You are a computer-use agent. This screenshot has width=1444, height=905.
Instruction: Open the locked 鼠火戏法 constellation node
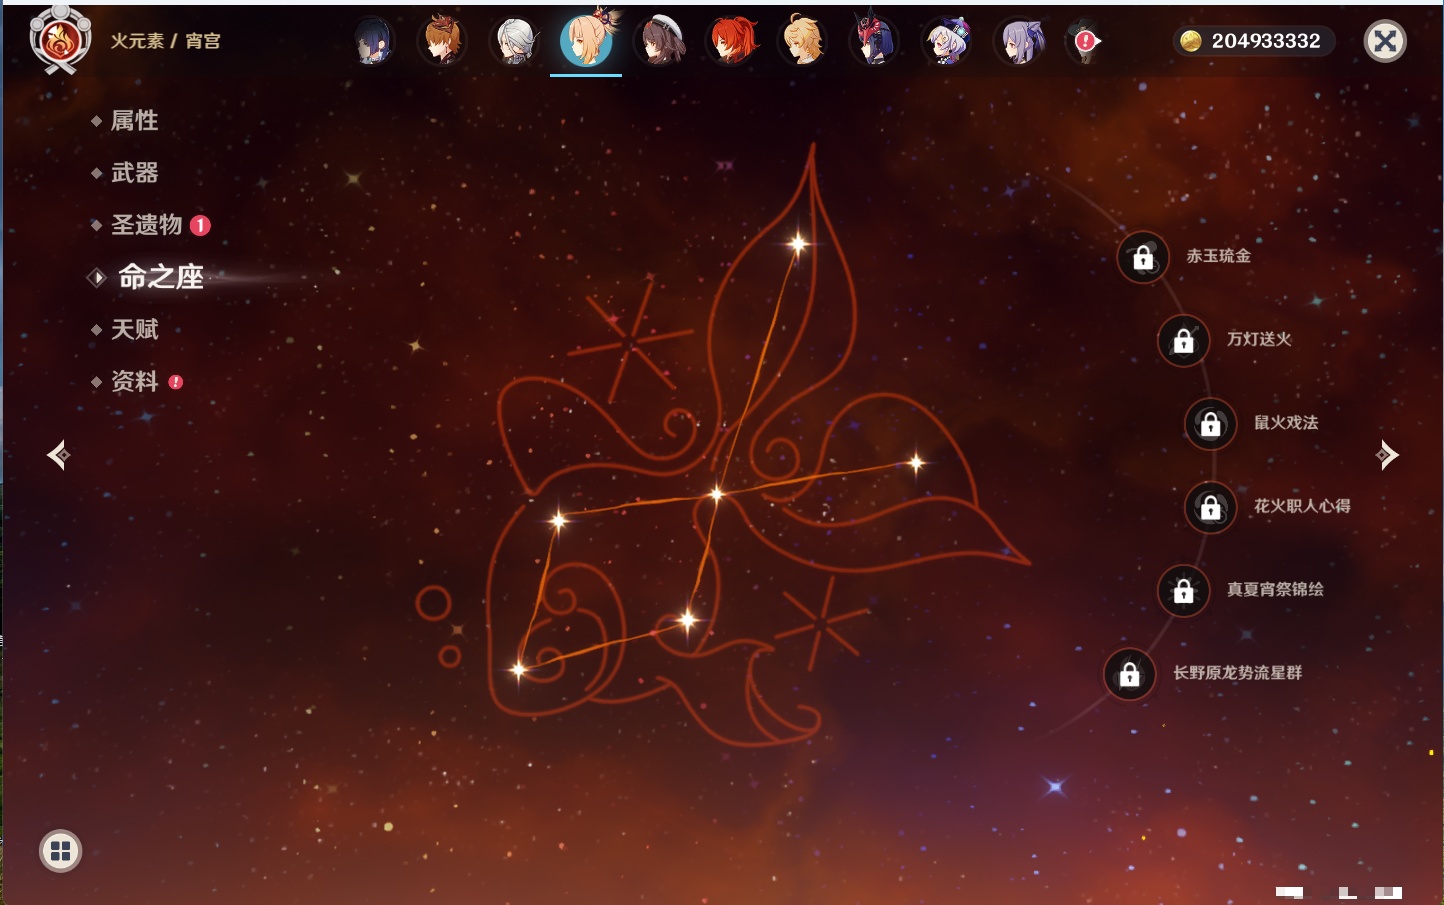click(1211, 424)
